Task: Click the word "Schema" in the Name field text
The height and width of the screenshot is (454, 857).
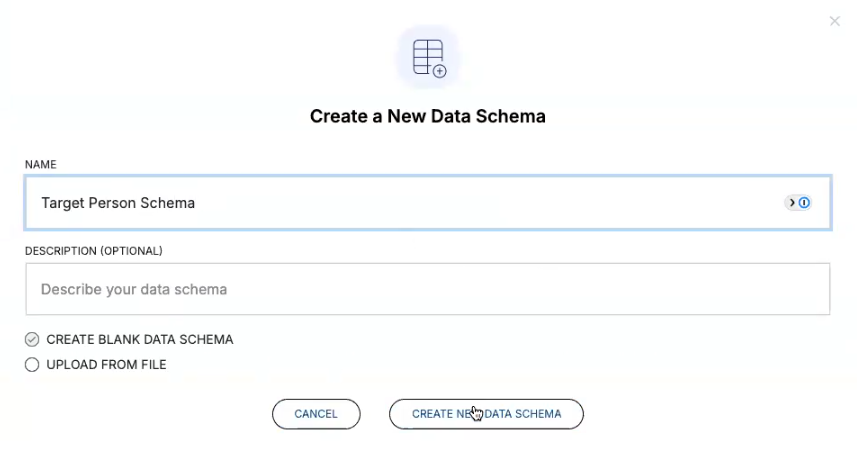Action: click(168, 203)
